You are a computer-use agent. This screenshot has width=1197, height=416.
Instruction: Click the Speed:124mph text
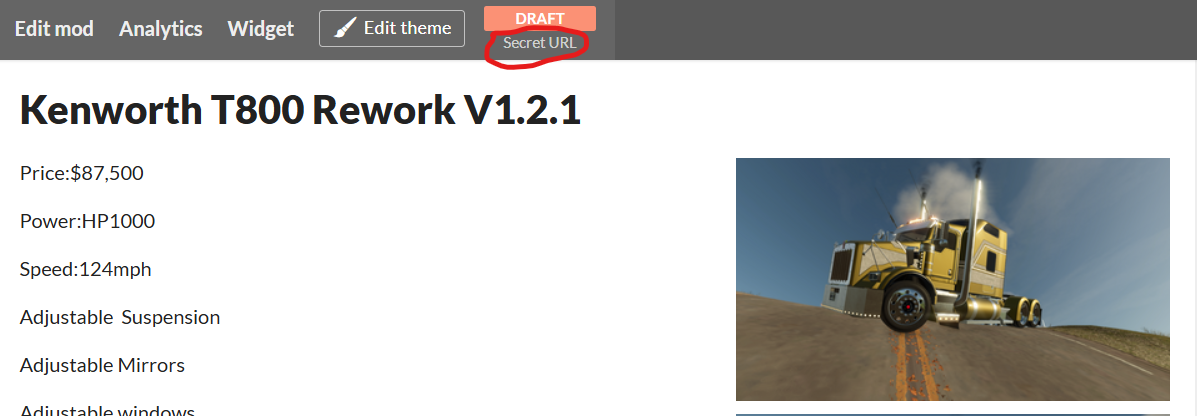pos(86,269)
